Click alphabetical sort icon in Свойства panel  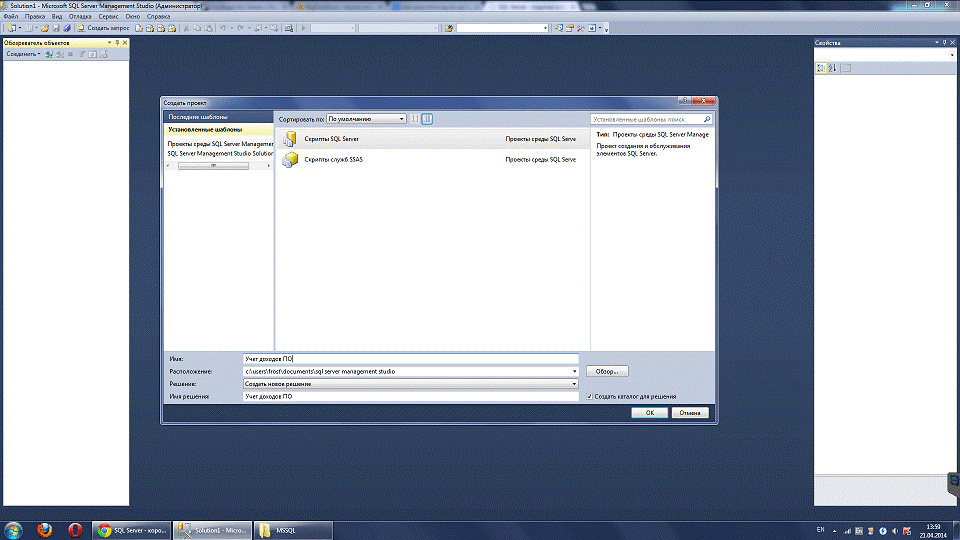[832, 68]
